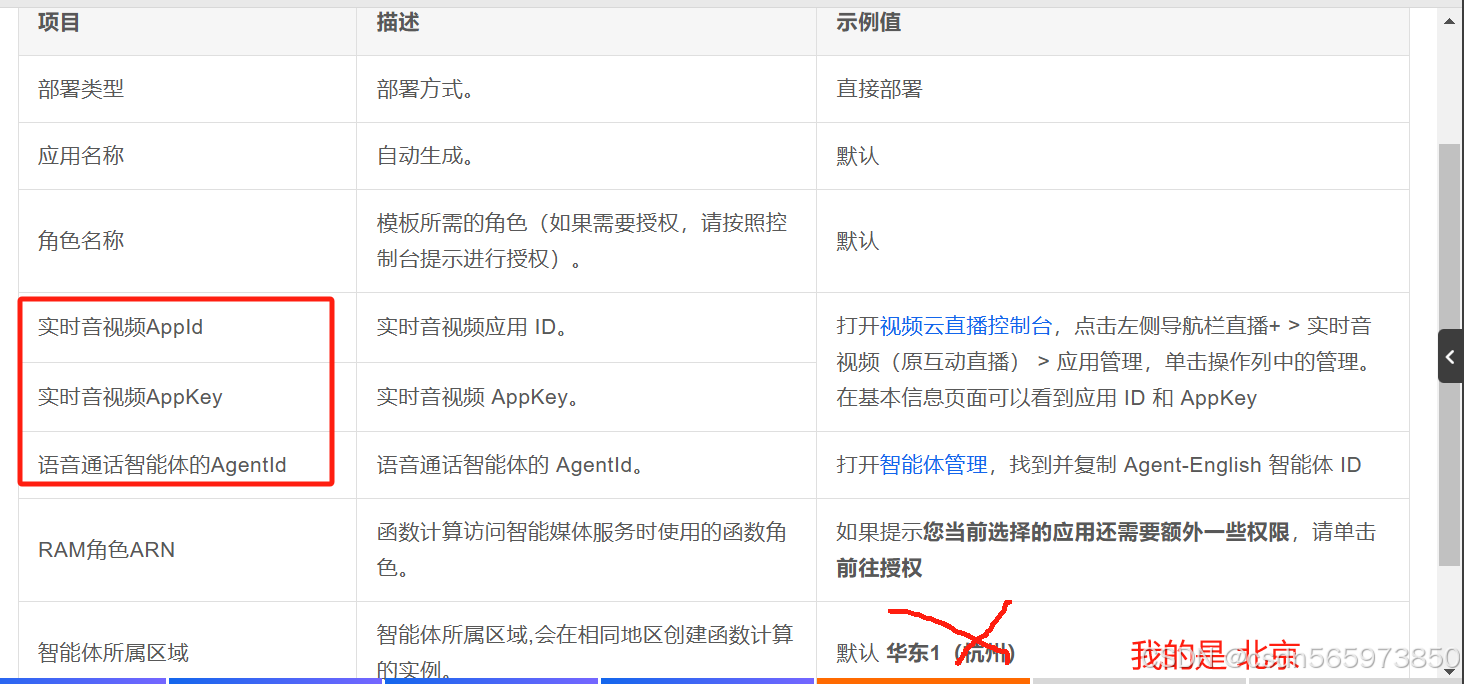Screen dimensions: 1464x684
Task: Click the 描述 column header
Action: pos(398,22)
